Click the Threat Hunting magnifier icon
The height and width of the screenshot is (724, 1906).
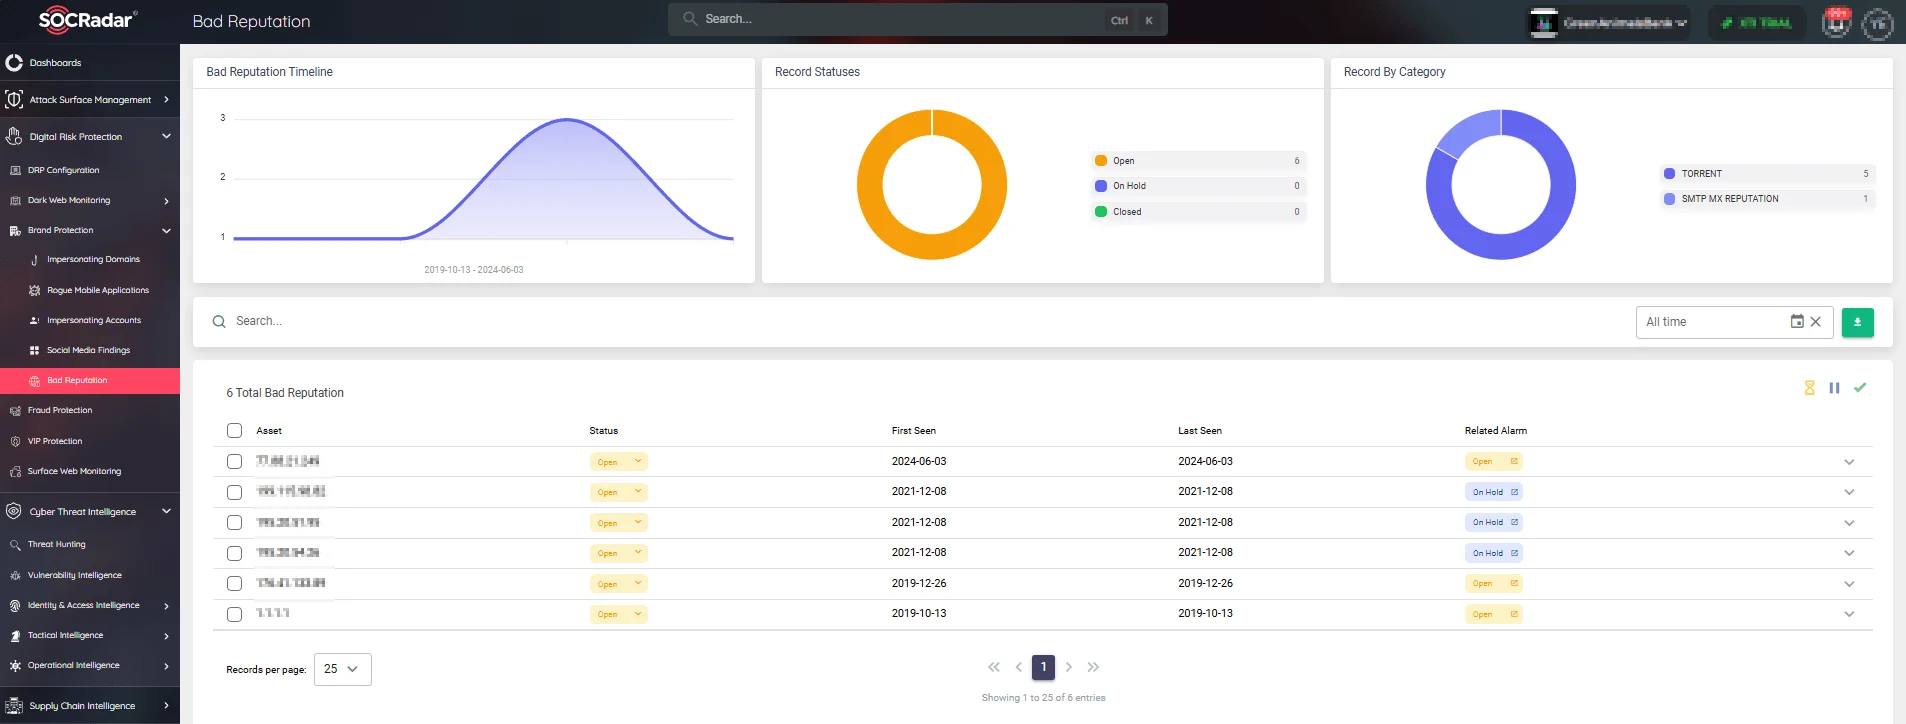pyautogui.click(x=15, y=545)
